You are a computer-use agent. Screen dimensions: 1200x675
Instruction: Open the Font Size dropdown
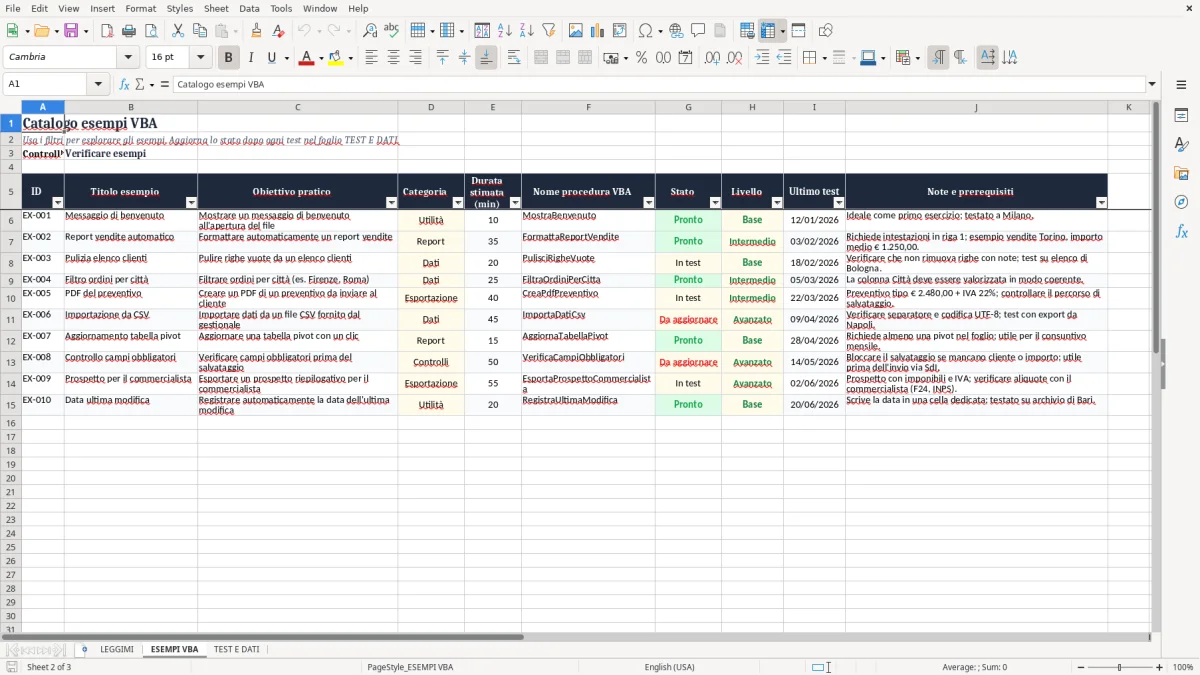click(200, 58)
